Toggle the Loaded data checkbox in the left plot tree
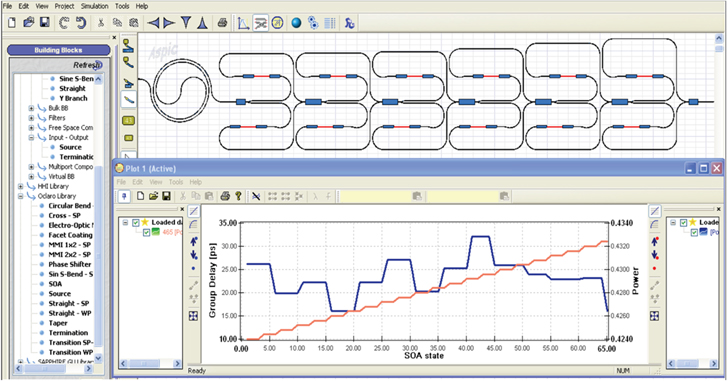Screen dimensions: 727x381 click(x=135, y=223)
